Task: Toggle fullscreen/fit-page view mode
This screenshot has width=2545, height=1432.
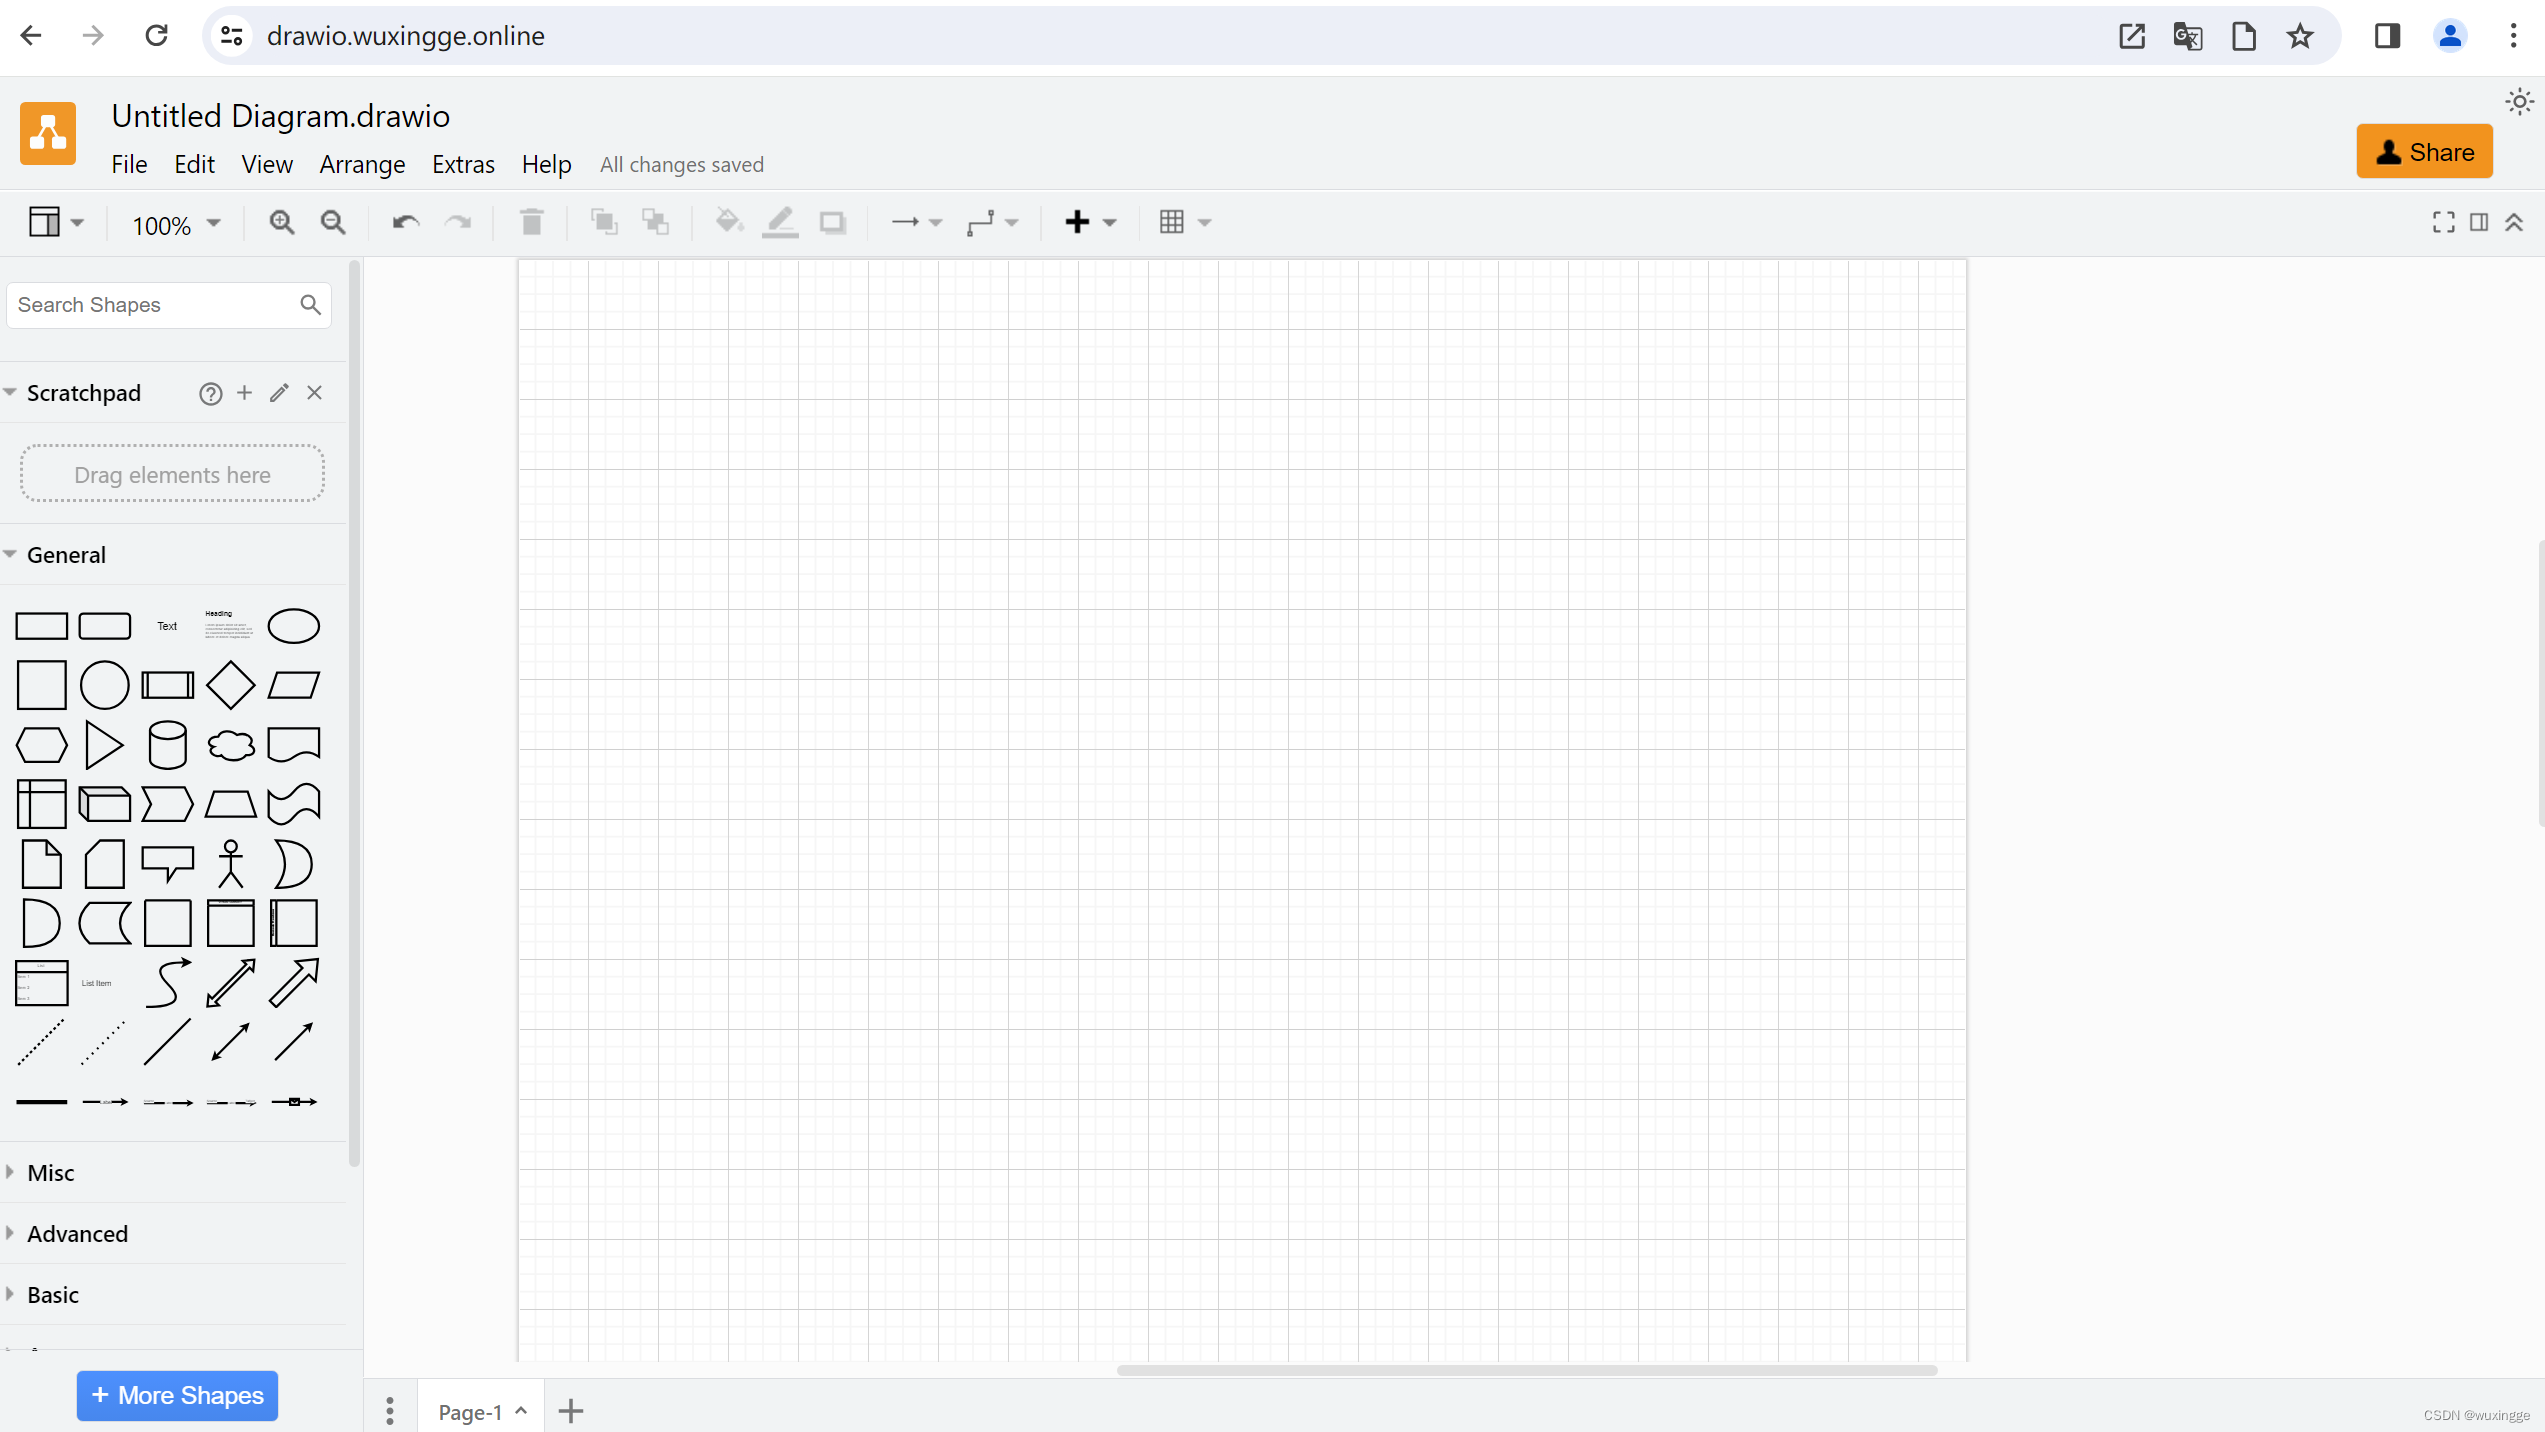Action: [2444, 220]
